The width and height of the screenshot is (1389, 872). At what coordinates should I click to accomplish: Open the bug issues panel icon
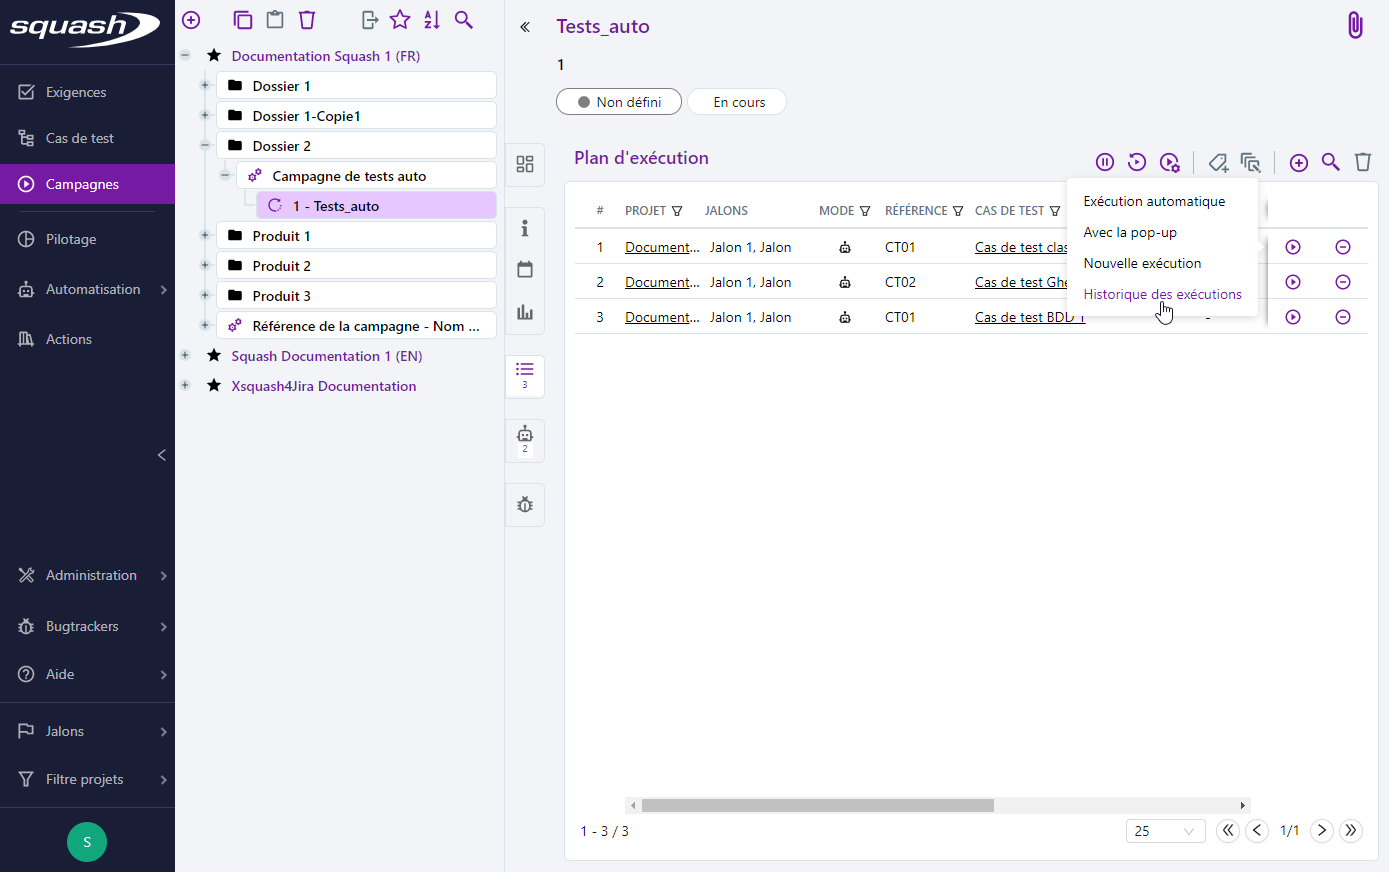pyautogui.click(x=525, y=505)
